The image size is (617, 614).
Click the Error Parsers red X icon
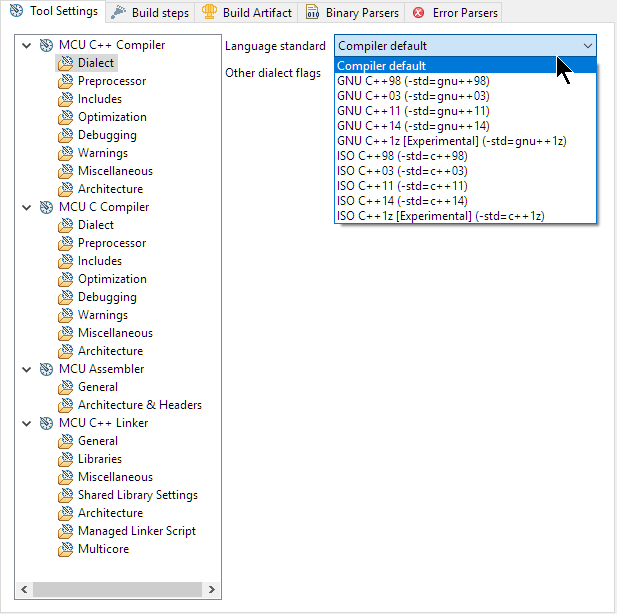pos(419,13)
